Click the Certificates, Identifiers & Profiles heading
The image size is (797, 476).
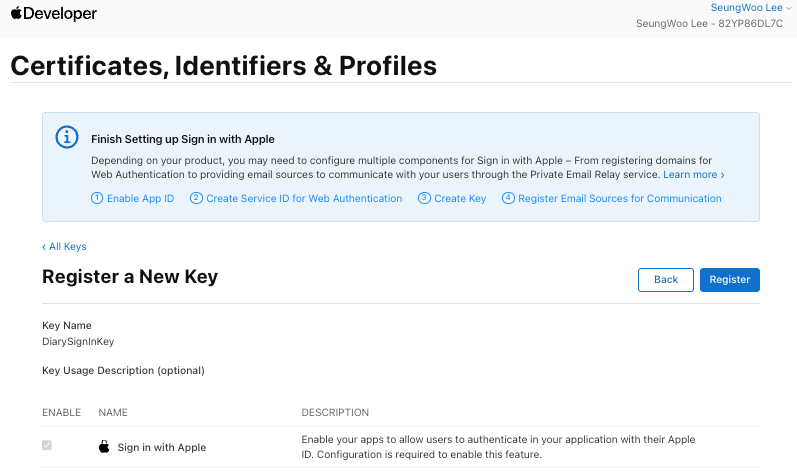224,66
